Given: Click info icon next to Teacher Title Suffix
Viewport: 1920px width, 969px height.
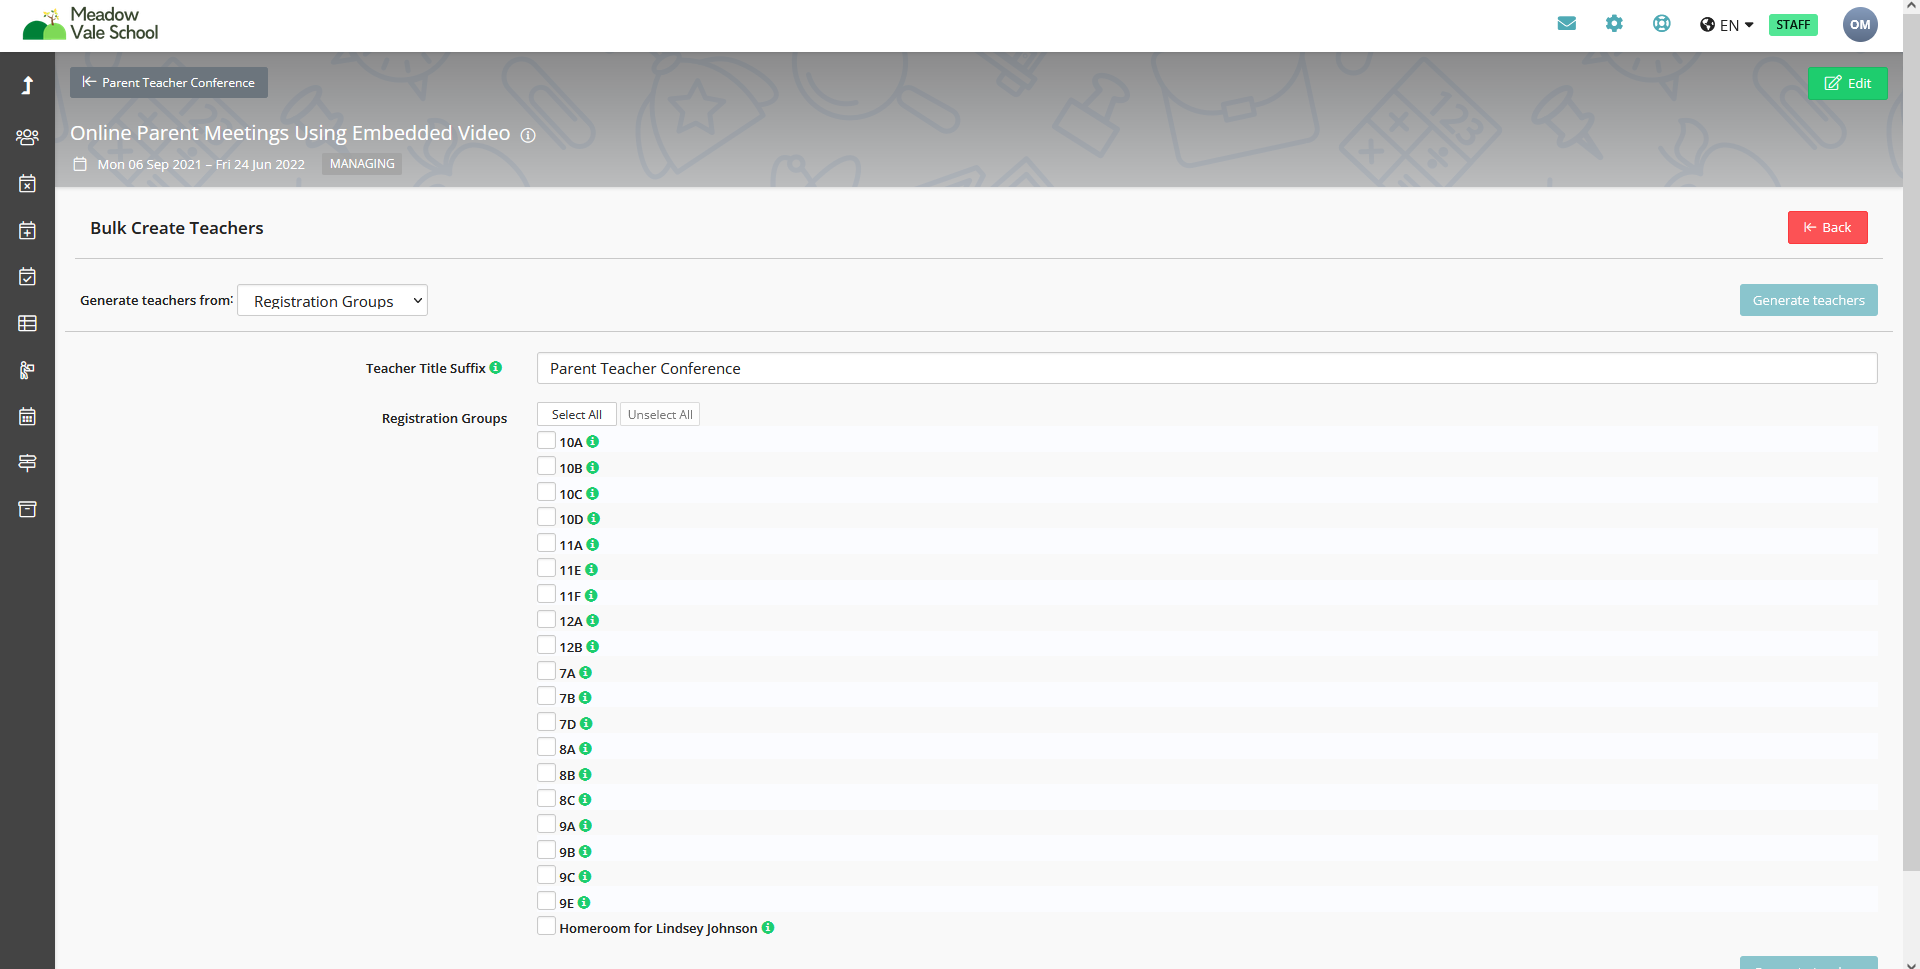Looking at the screenshot, I should pos(496,368).
